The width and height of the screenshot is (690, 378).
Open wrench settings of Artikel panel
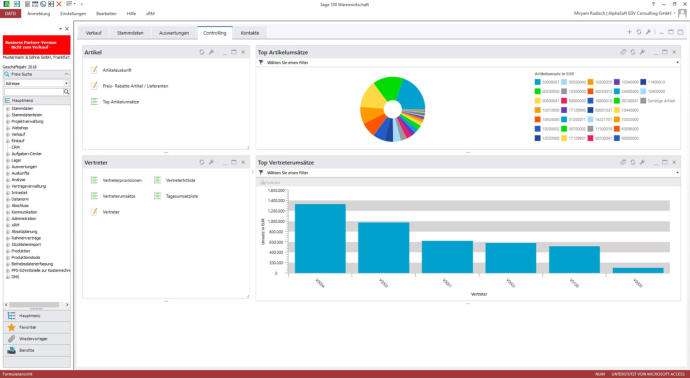[x=211, y=52]
